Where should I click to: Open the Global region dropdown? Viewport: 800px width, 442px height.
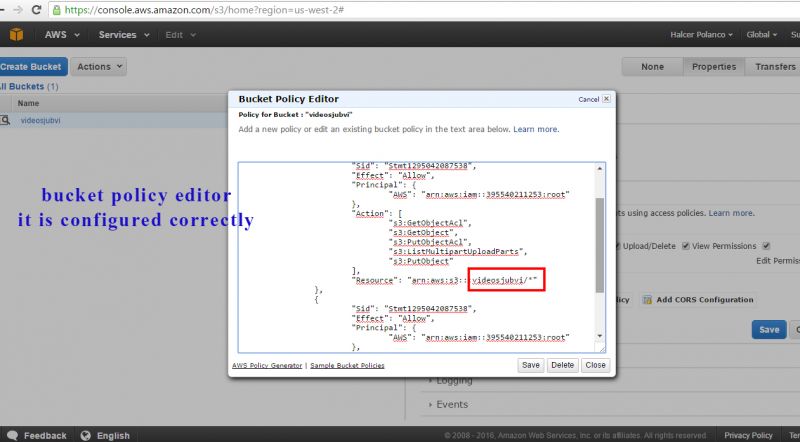[761, 35]
